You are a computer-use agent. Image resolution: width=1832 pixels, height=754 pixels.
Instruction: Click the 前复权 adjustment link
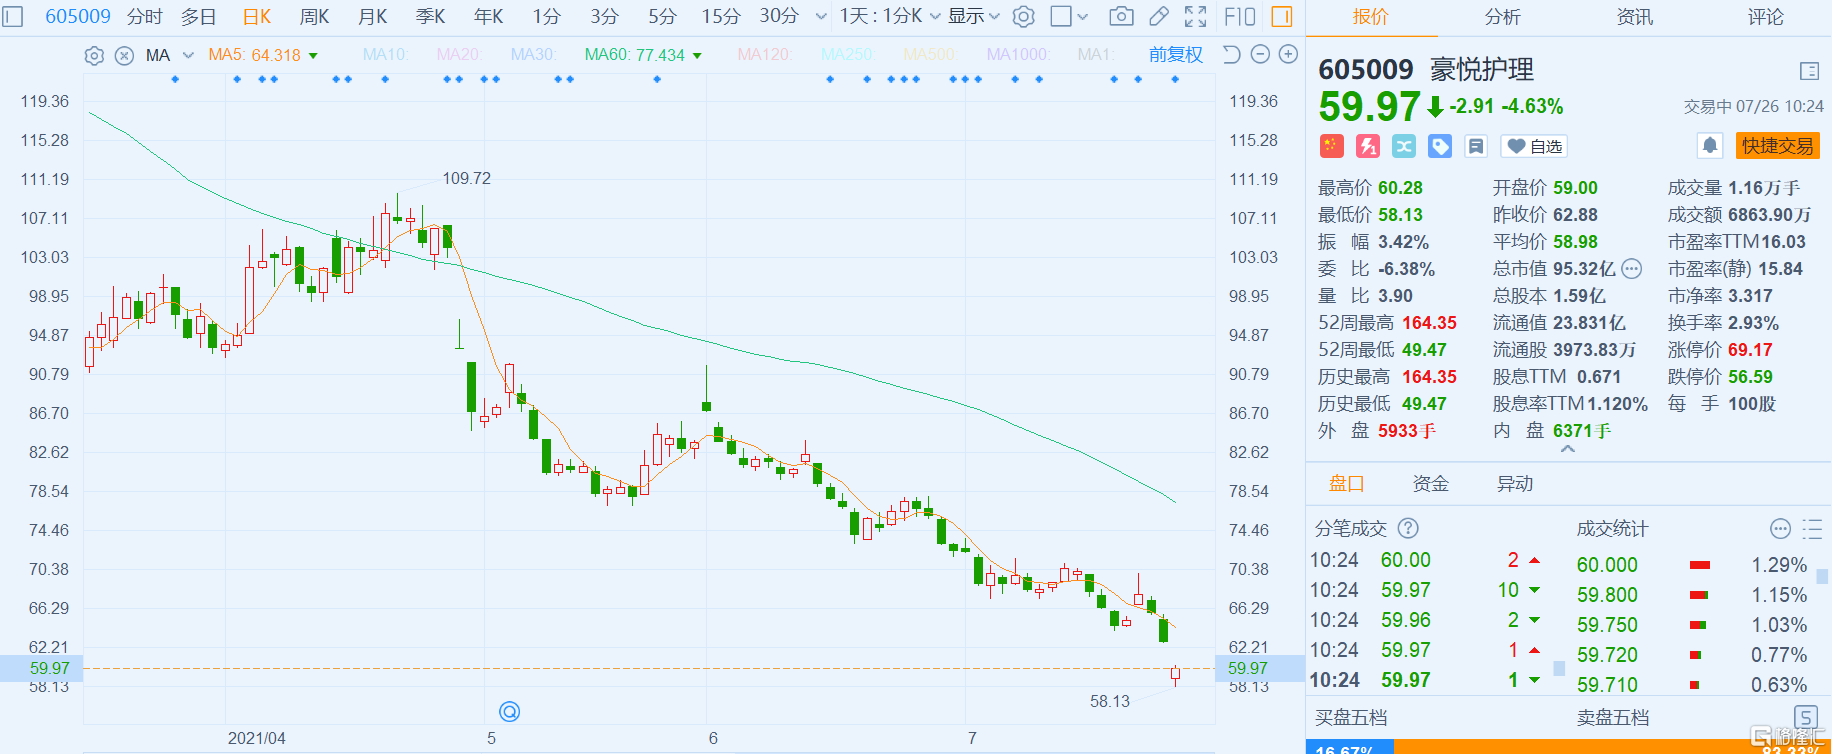click(x=1175, y=55)
